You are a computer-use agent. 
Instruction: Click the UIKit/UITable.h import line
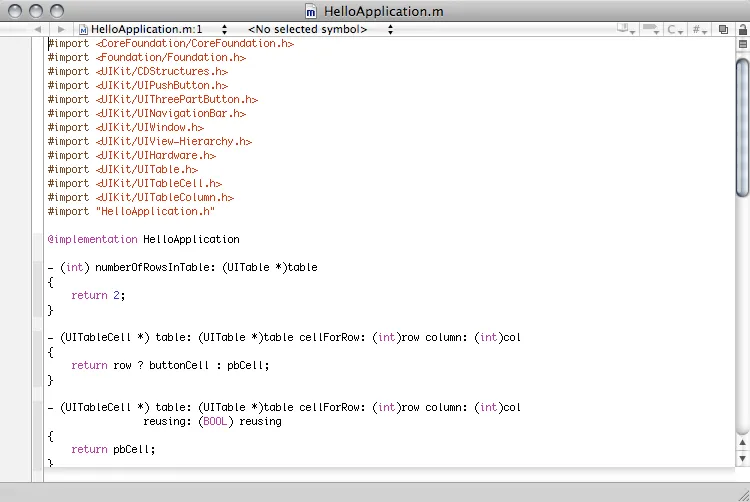[x=123, y=169]
